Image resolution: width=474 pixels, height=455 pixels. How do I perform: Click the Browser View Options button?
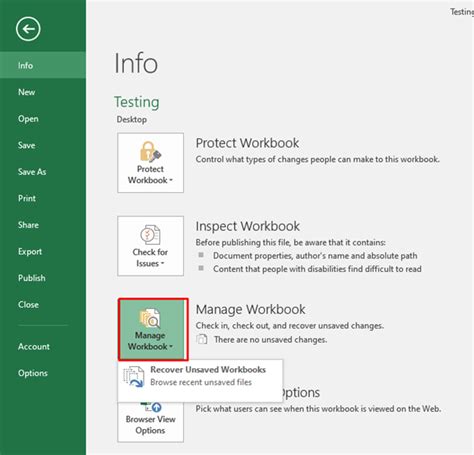click(x=150, y=422)
